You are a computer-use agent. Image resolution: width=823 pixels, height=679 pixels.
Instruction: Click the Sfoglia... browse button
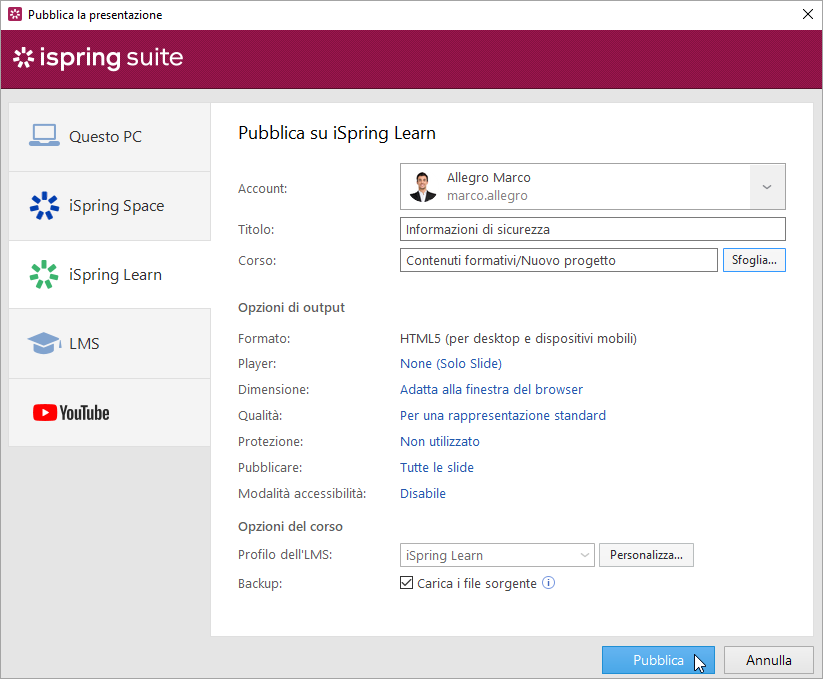[753, 260]
